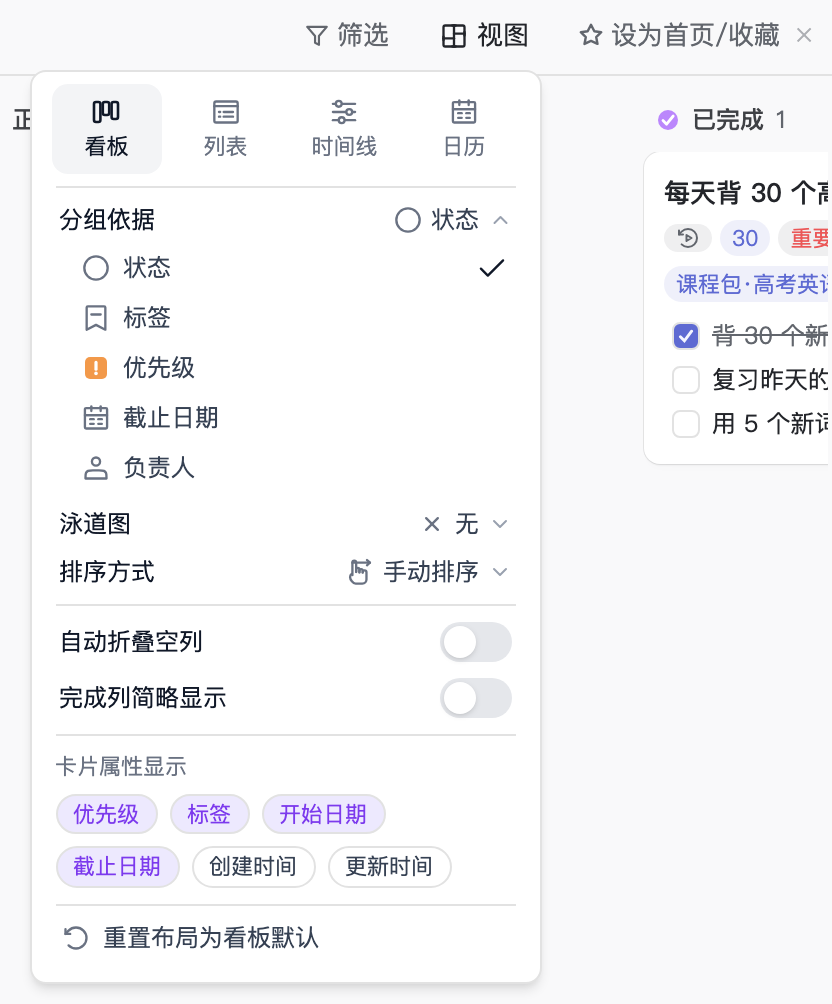Screen dimensions: 832x1004
Task: Click the orange priority exclamation icon
Action: 96,368
